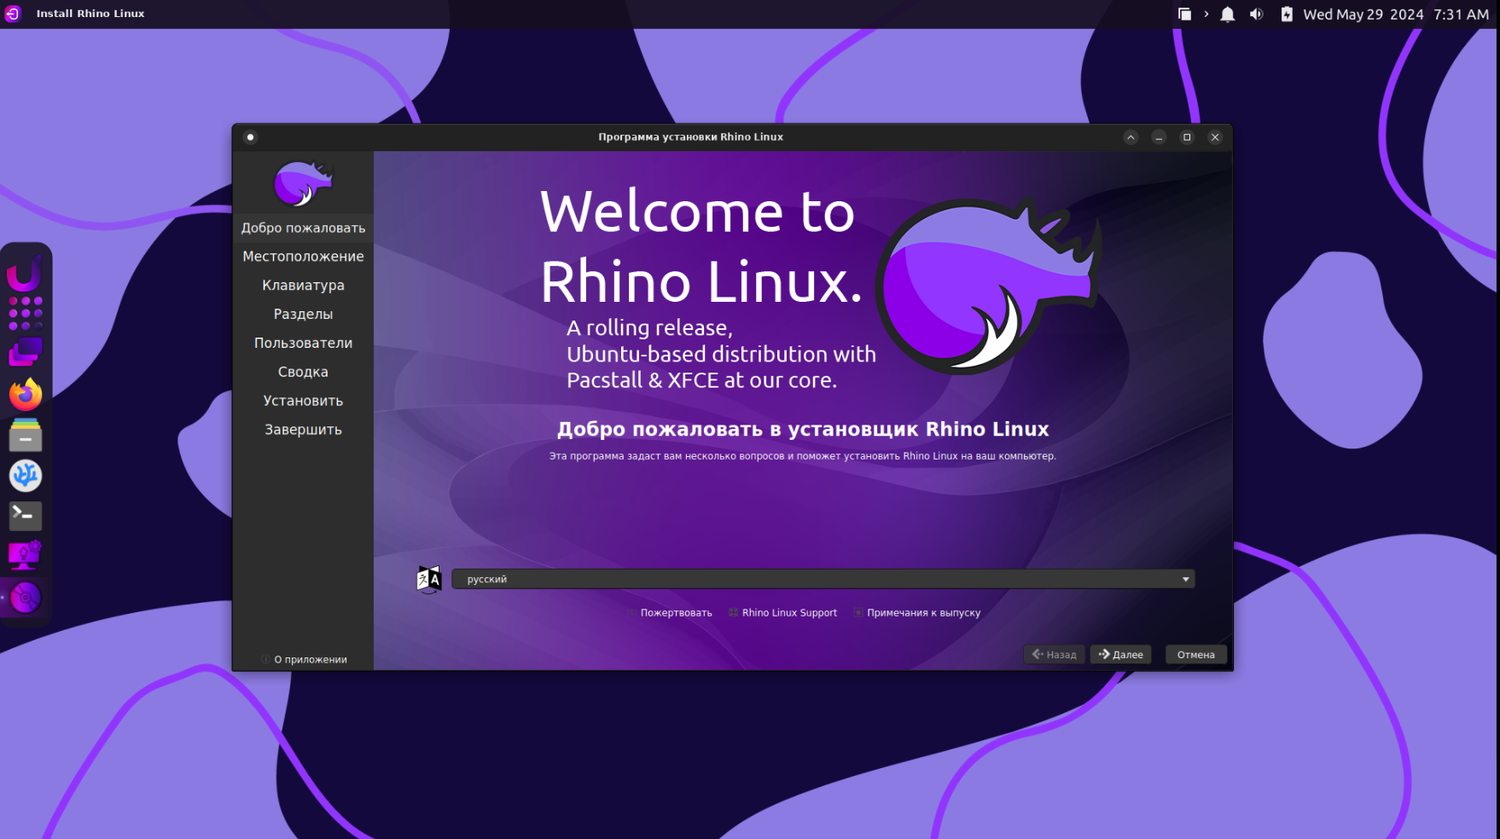Click the Далее next button

[1121, 655]
